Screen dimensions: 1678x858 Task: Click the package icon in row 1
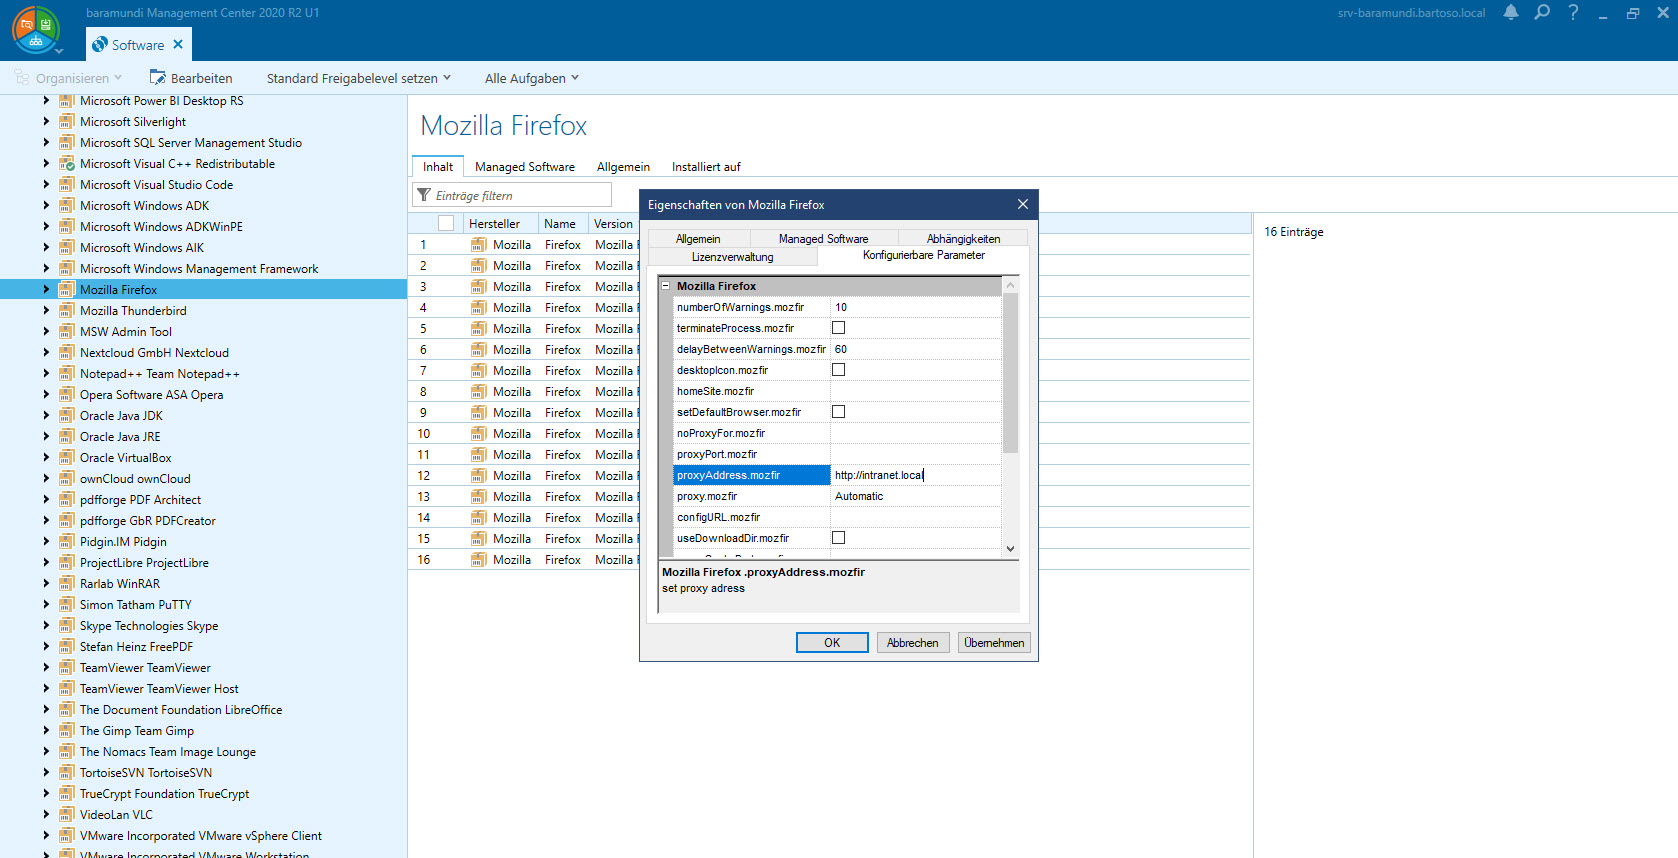pyautogui.click(x=479, y=245)
